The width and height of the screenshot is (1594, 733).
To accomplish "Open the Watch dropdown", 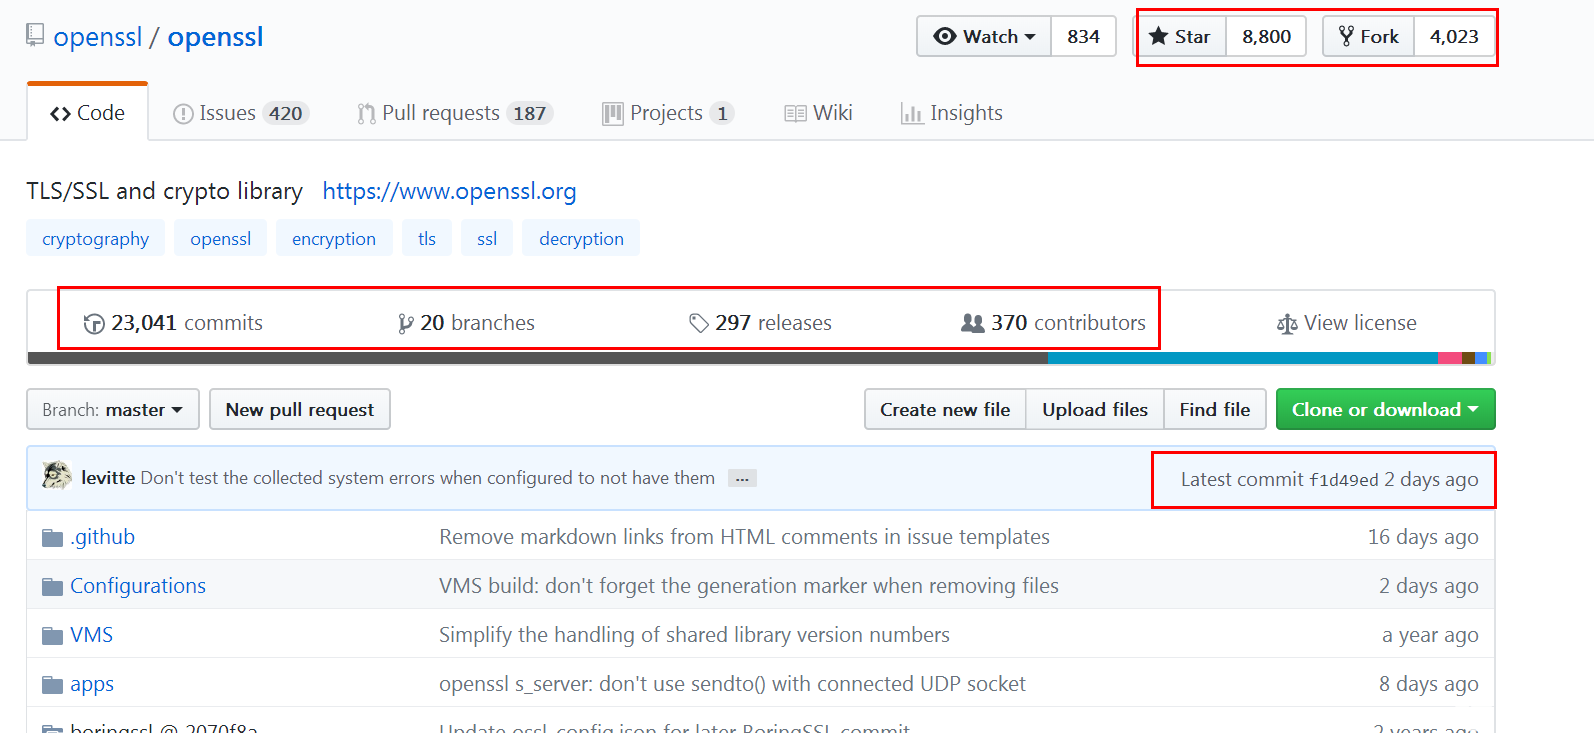I will pyautogui.click(x=984, y=37).
